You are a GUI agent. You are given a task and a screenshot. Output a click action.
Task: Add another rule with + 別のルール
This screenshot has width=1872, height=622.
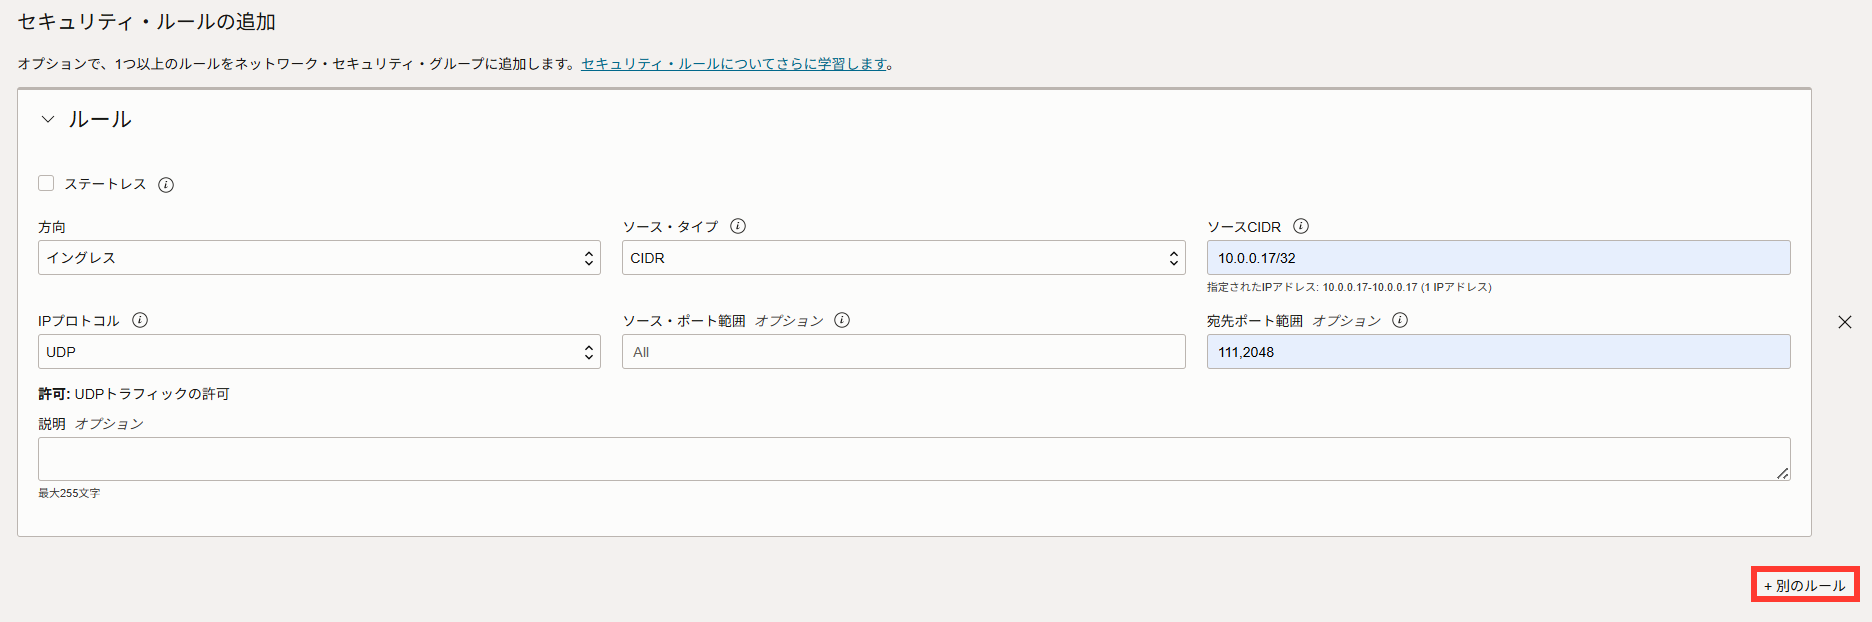pyautogui.click(x=1805, y=585)
